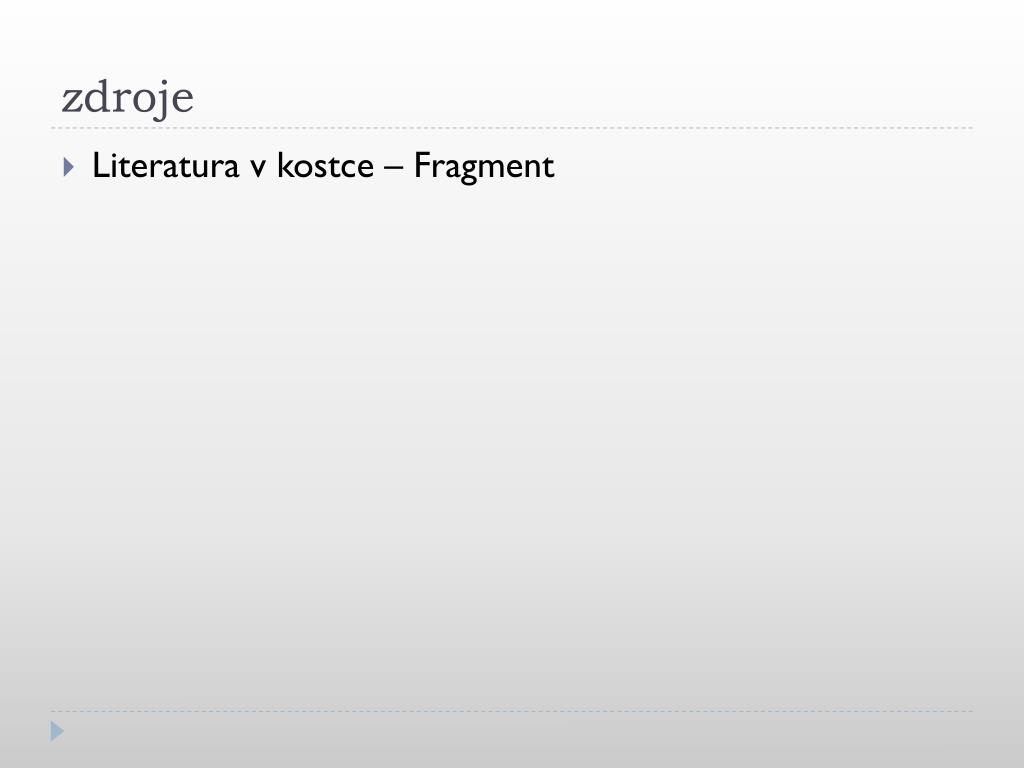
Task: Click the final "t" of Fragment
Action: coord(549,167)
